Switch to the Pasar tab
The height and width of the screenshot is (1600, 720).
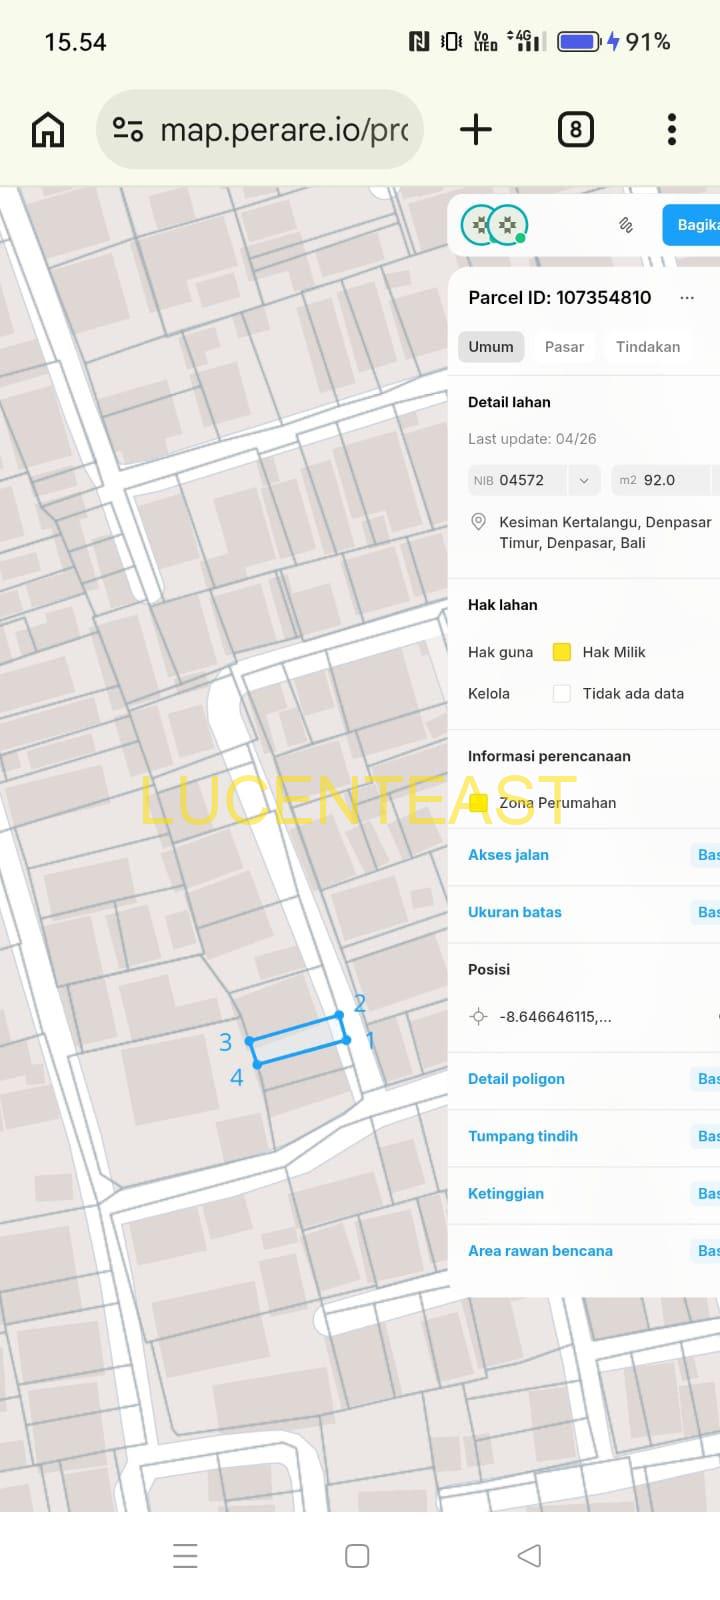coord(564,347)
